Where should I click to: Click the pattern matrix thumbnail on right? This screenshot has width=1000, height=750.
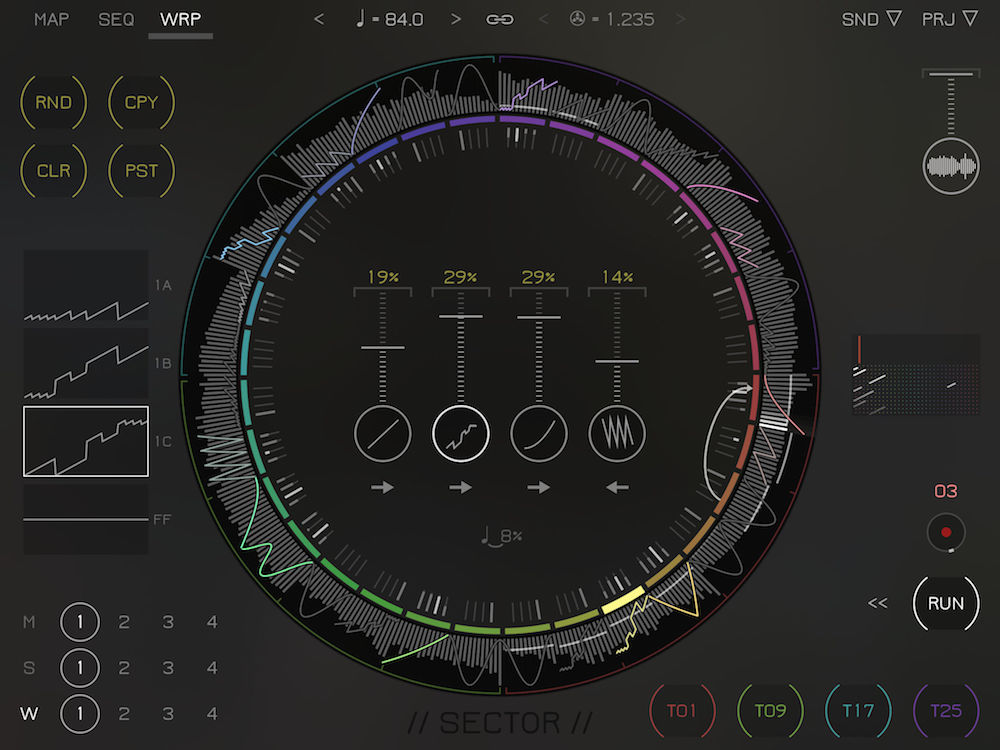916,375
